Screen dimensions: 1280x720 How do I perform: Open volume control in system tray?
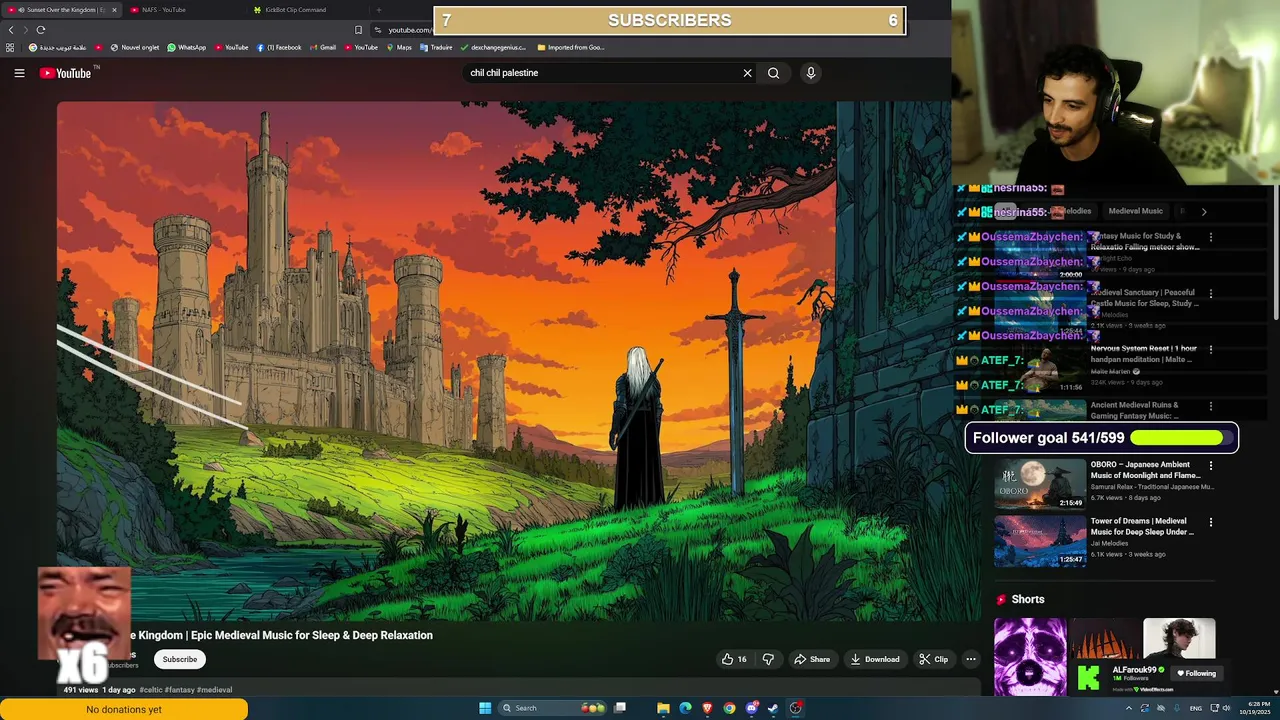[x=1227, y=708]
